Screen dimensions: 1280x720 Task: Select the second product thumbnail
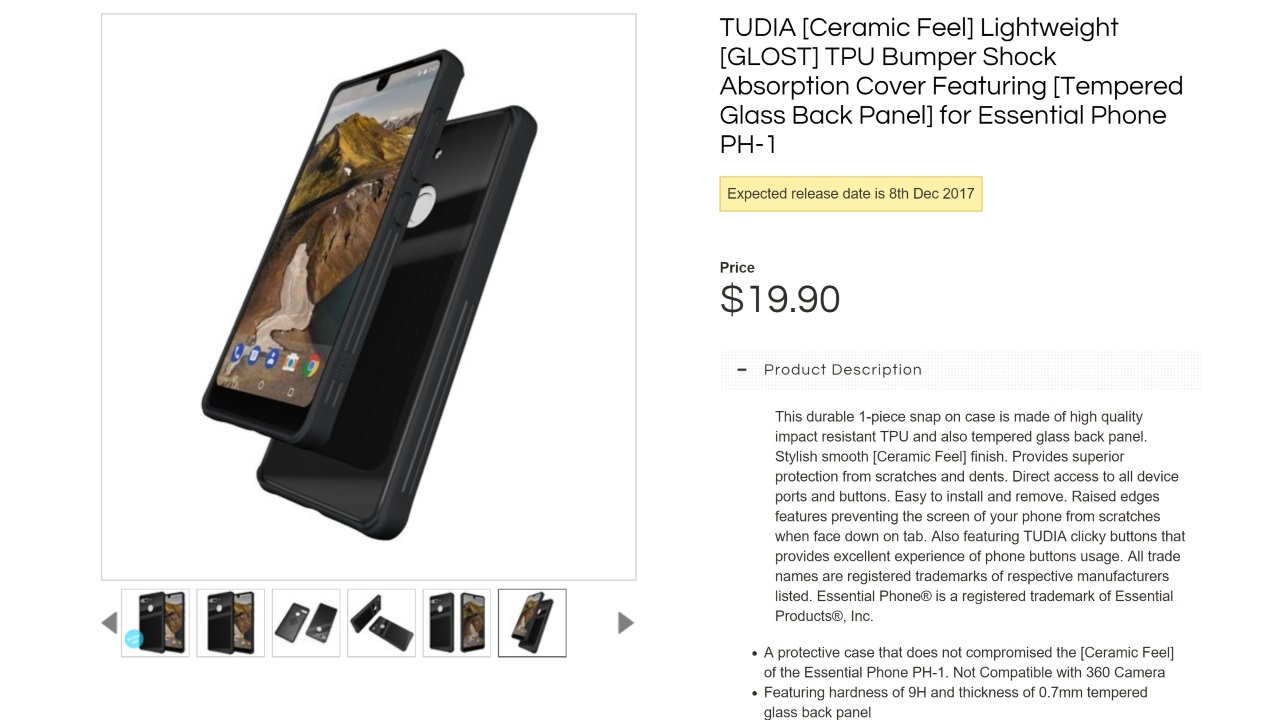coord(231,623)
